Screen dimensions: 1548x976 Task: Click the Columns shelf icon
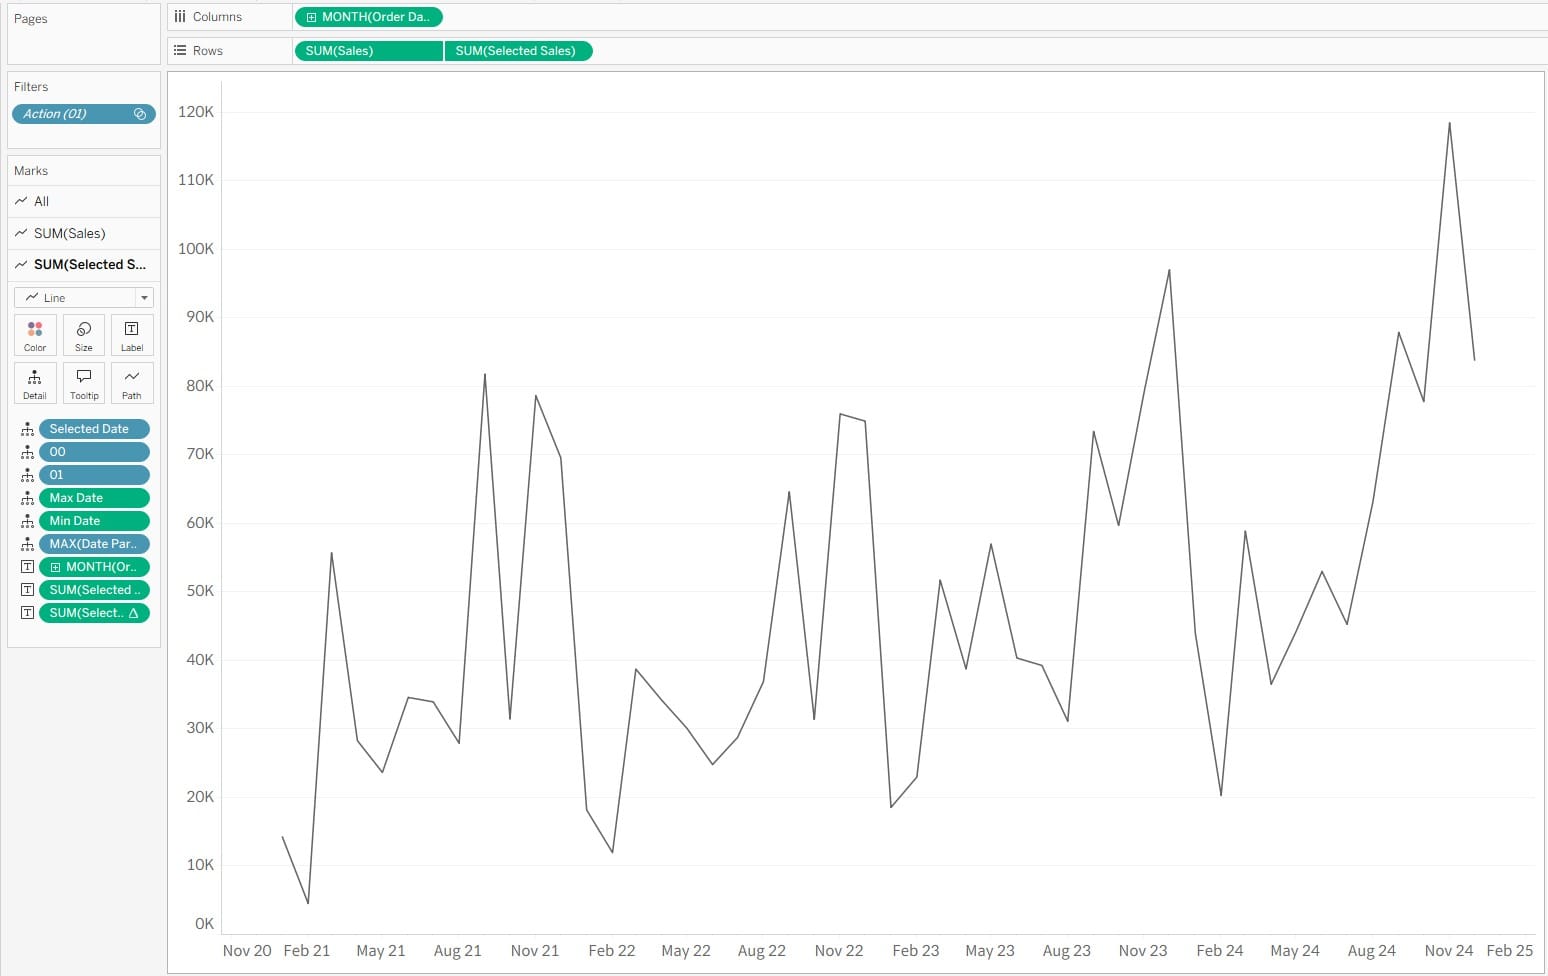pos(180,17)
